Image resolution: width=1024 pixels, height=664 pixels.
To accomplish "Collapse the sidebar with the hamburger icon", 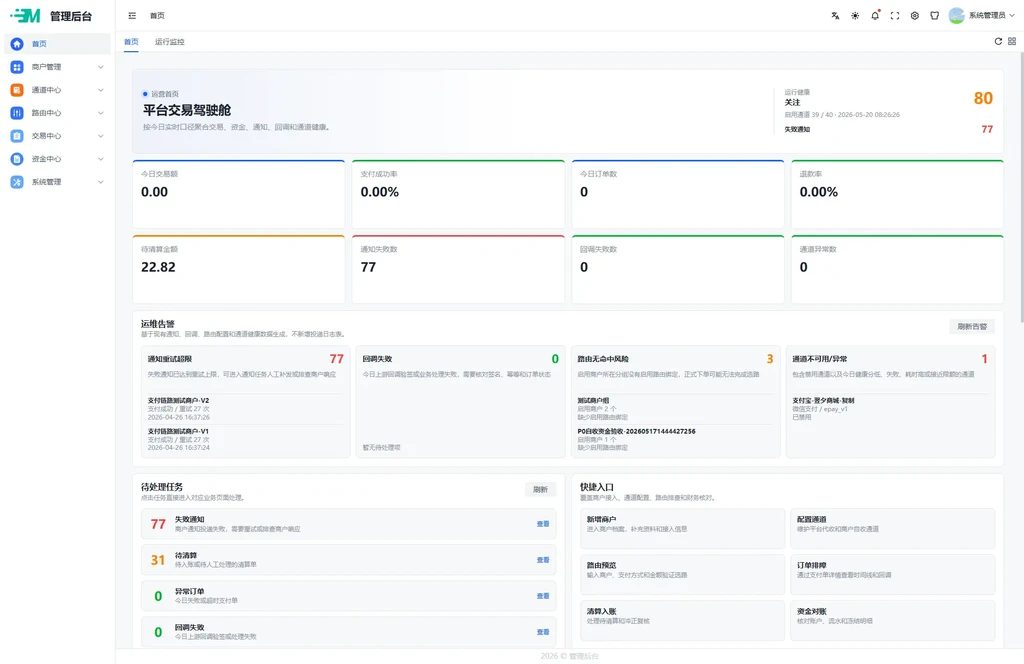I will (132, 16).
